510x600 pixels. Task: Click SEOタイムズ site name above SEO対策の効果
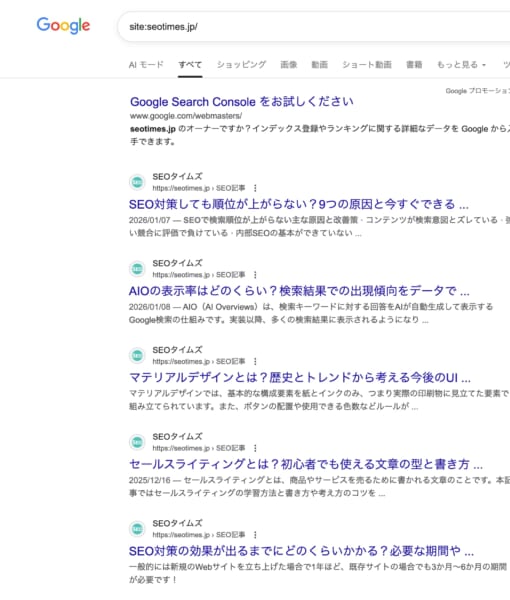coord(177,523)
